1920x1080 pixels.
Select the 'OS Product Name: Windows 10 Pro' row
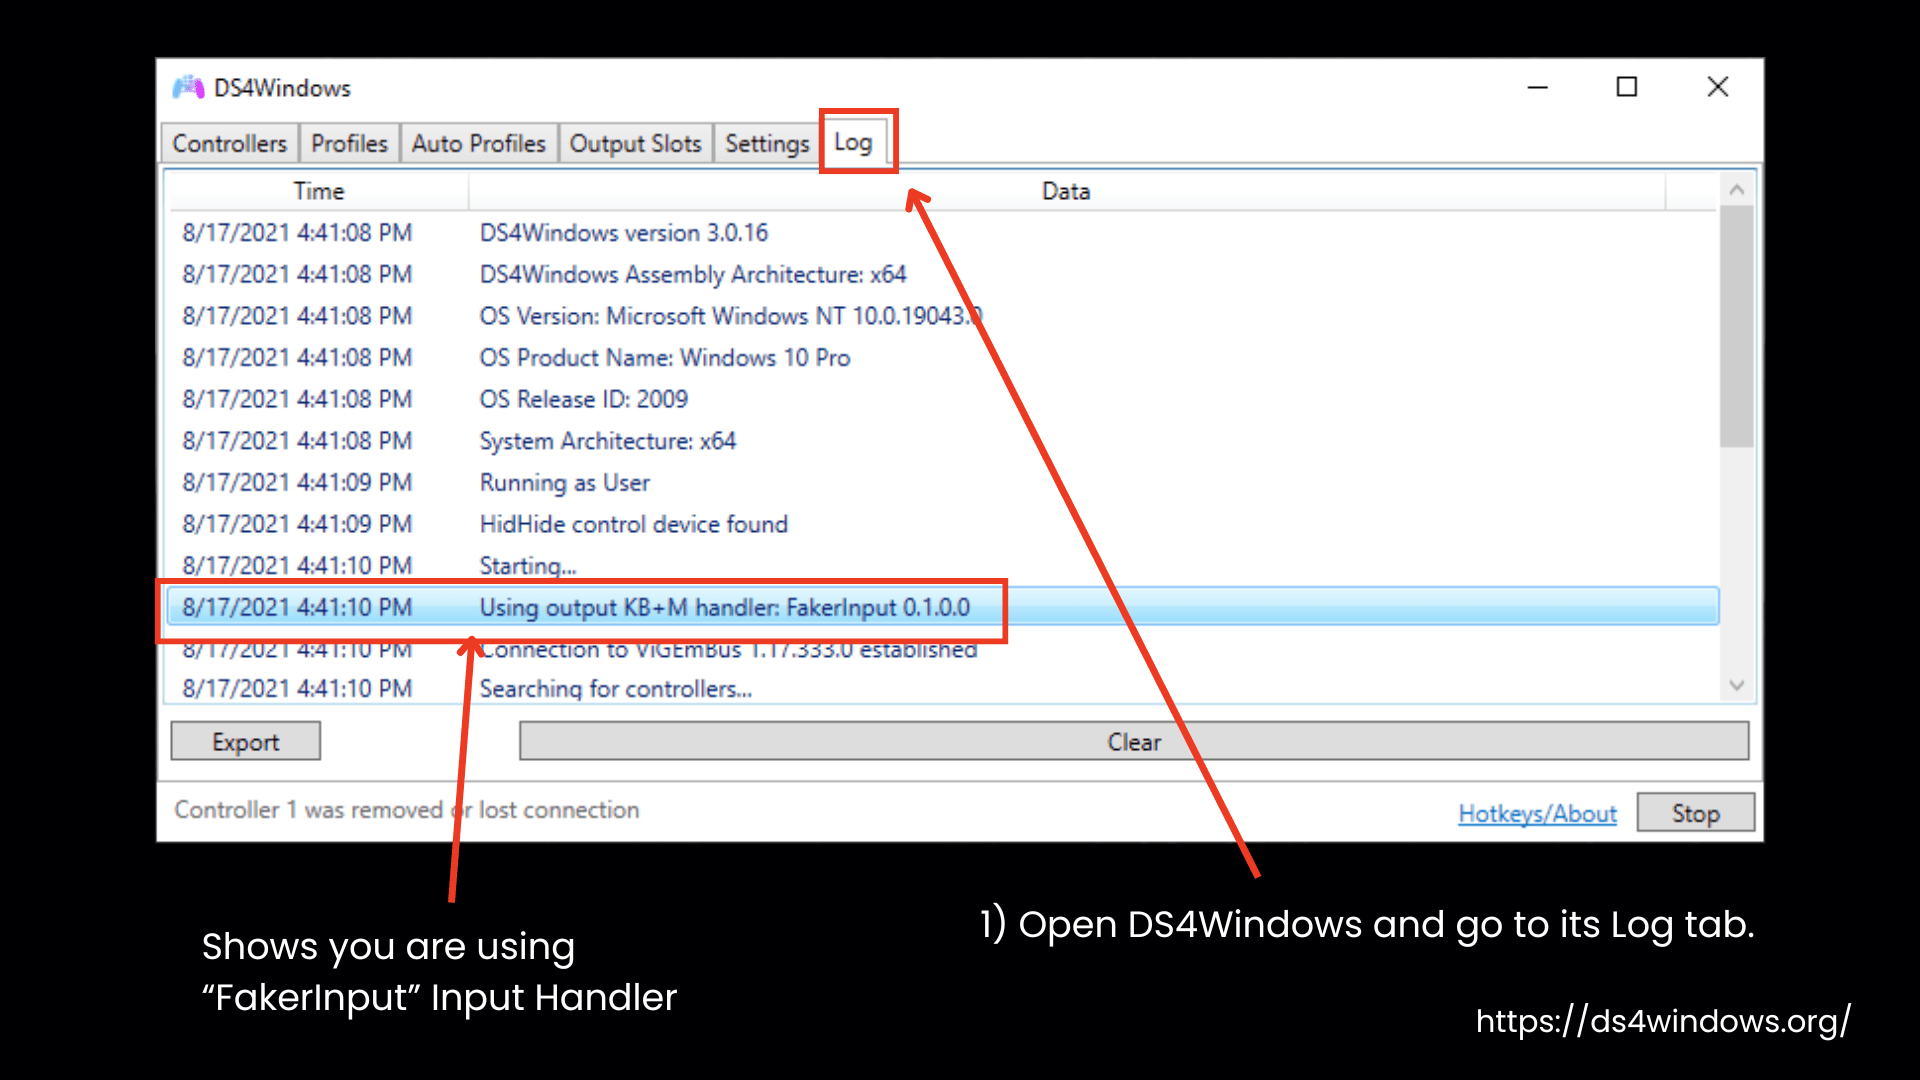pos(944,358)
